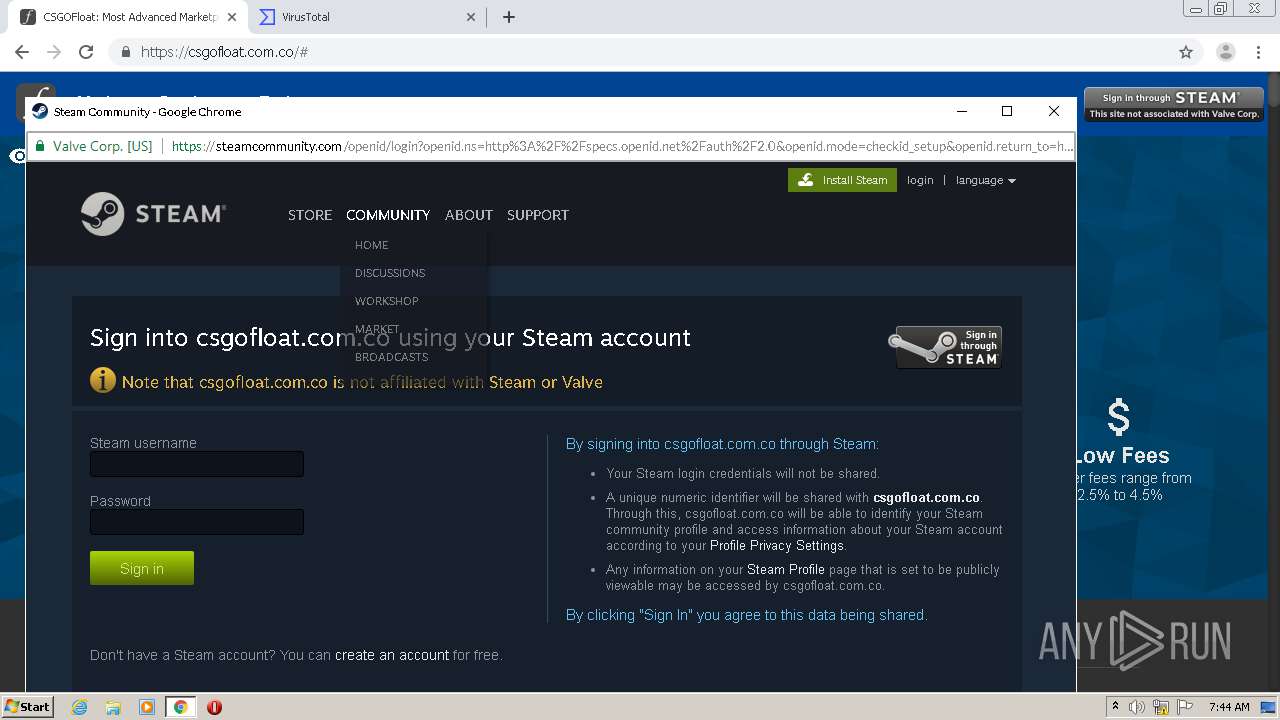Maximize the Steam Community popup window

[1007, 111]
